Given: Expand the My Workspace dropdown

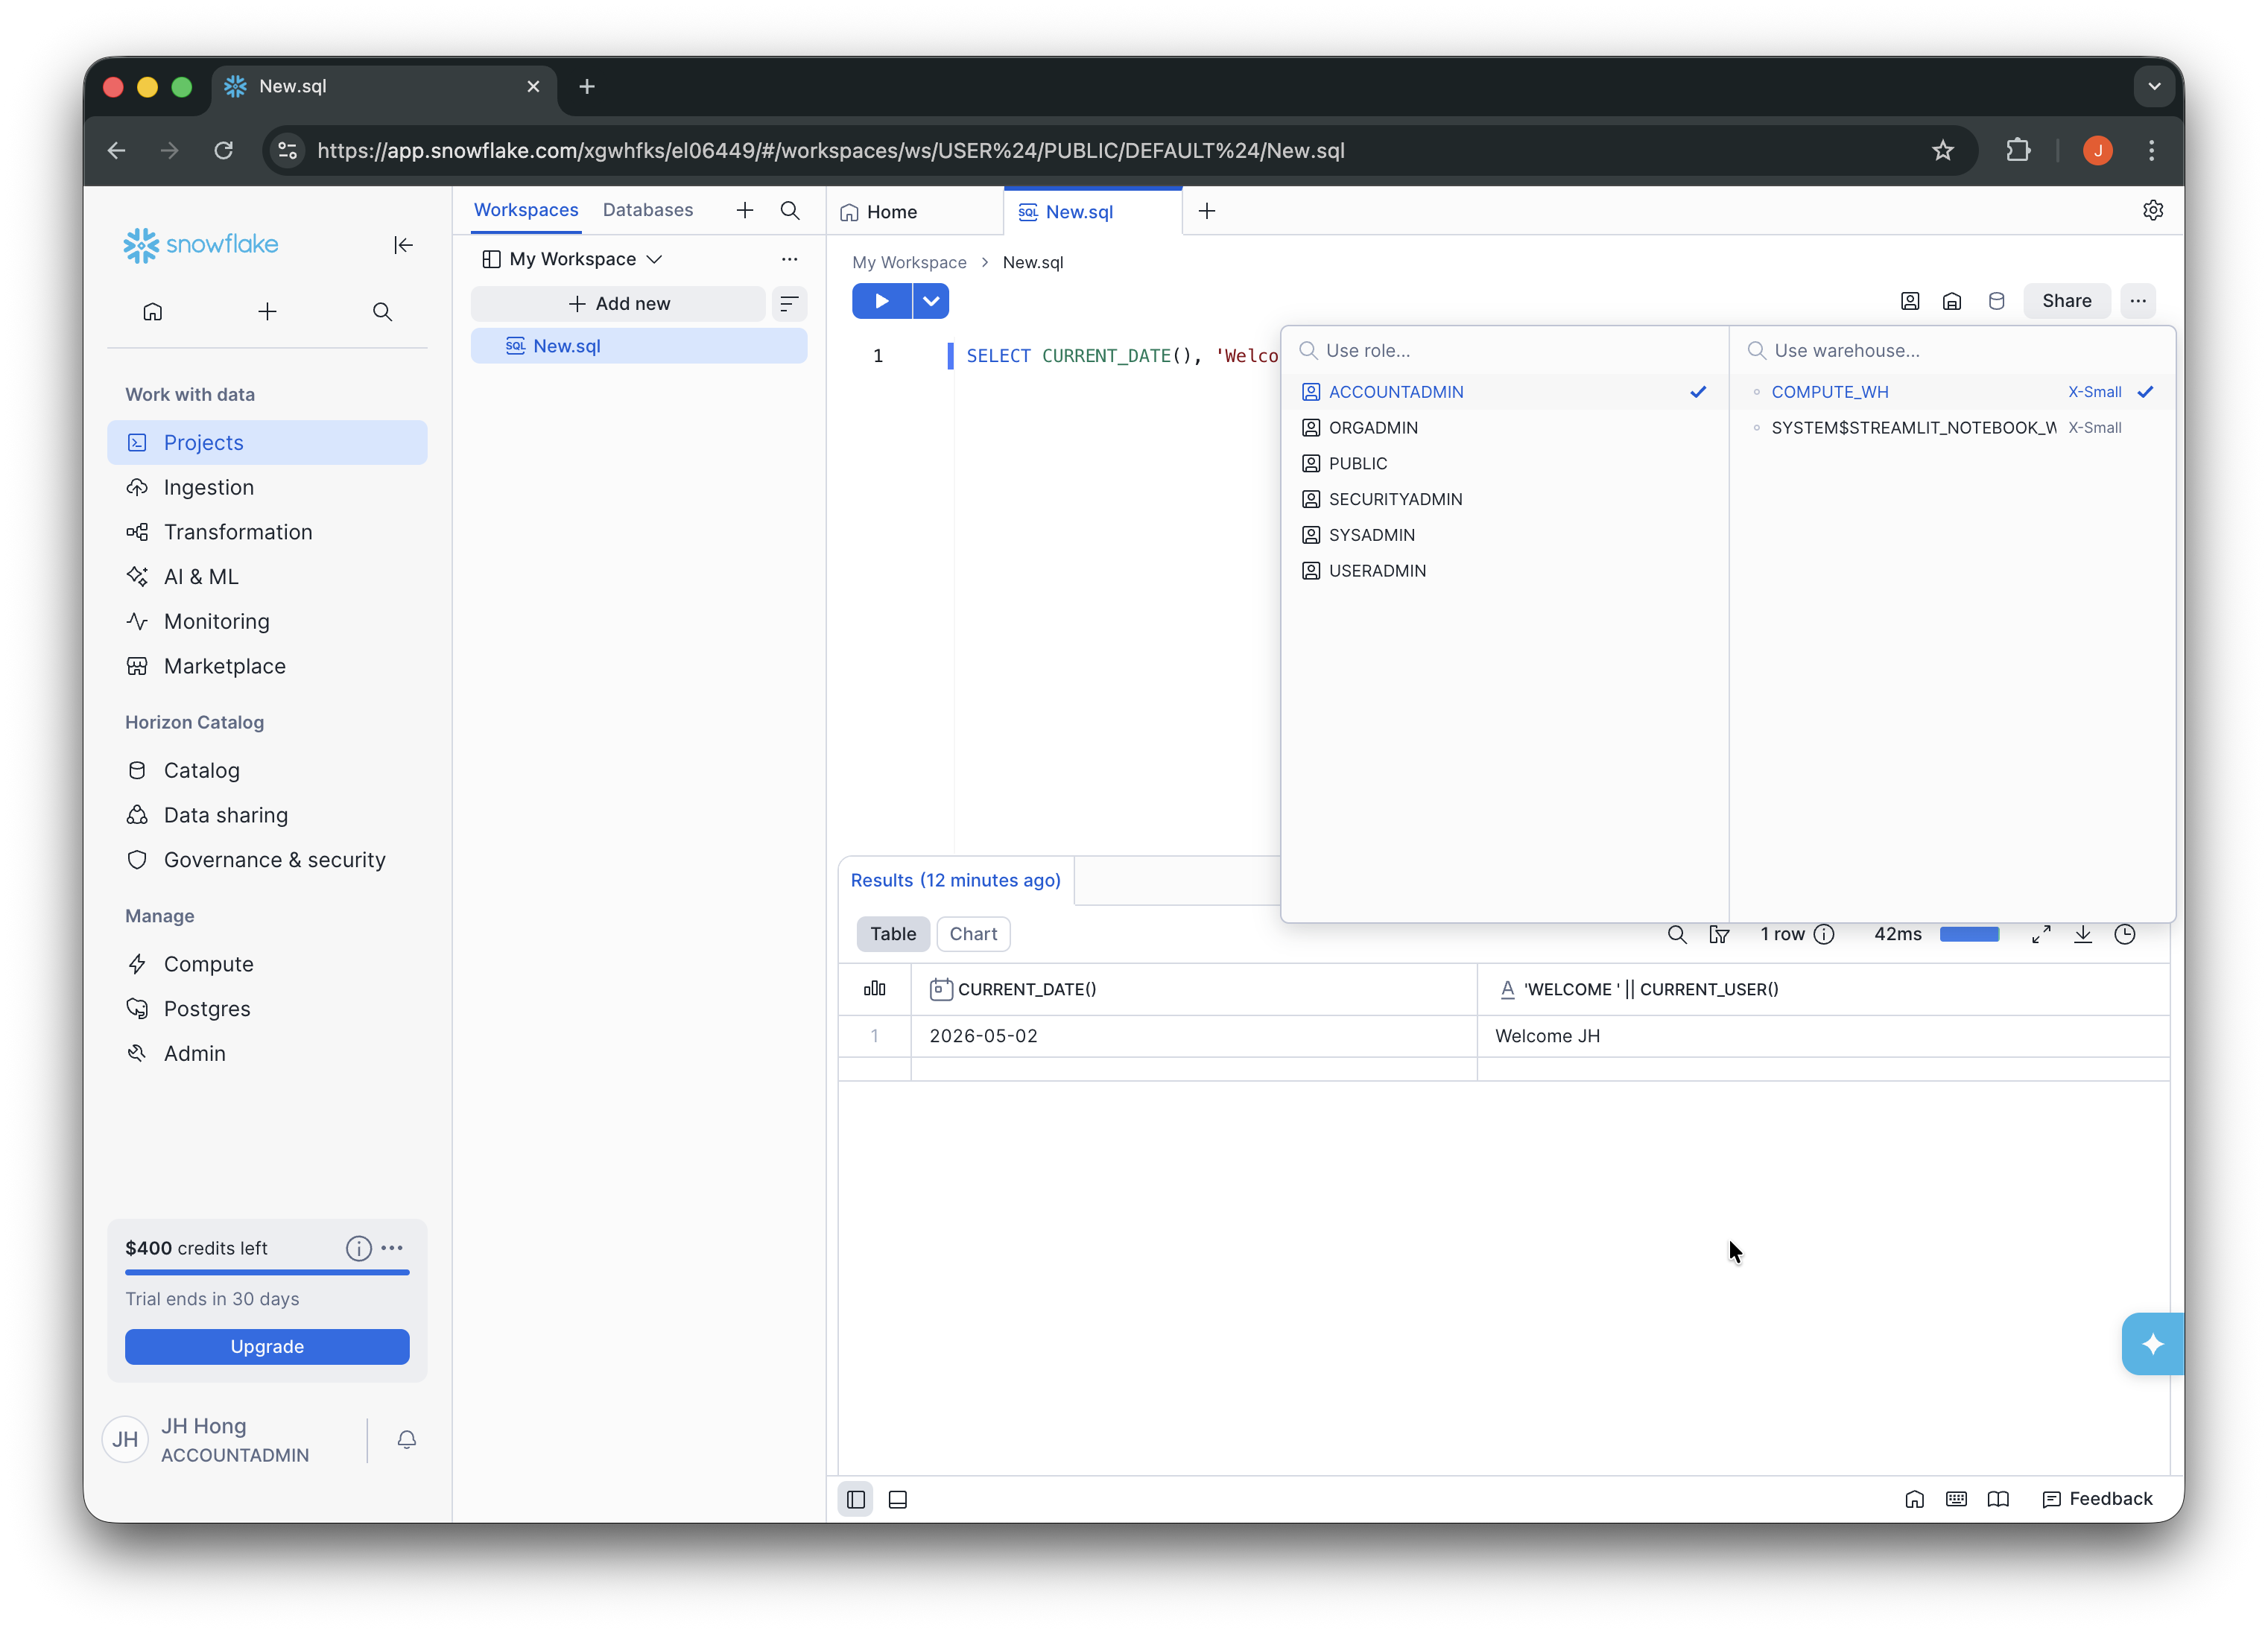Looking at the screenshot, I should pos(572,259).
